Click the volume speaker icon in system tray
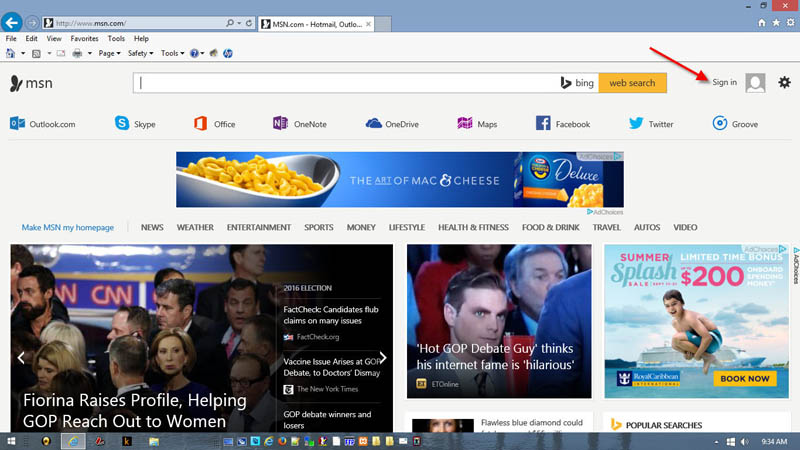This screenshot has width=800, height=450. click(744, 442)
